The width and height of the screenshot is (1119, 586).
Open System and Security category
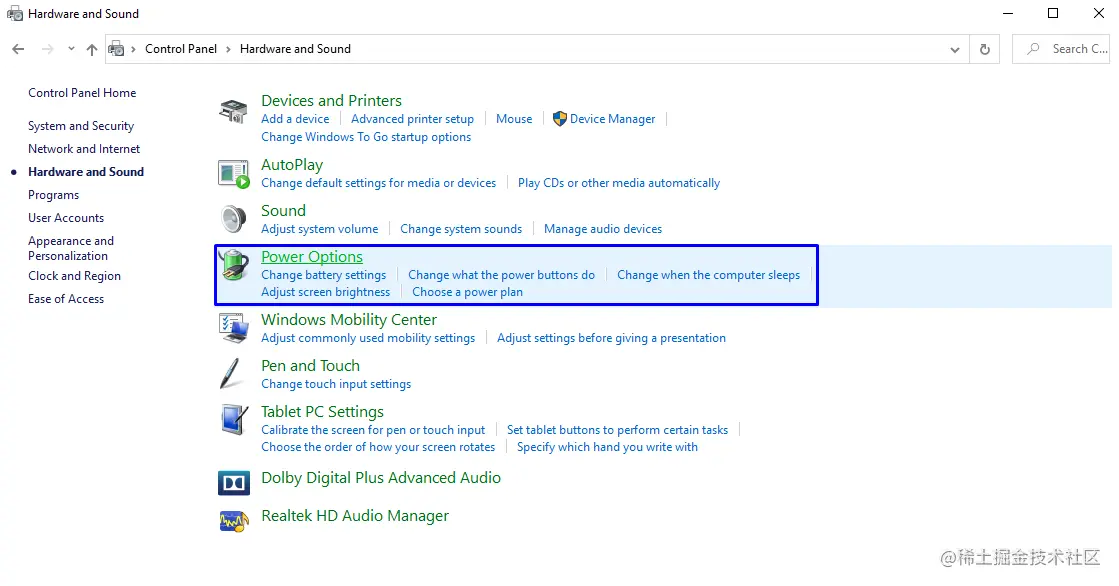point(81,126)
